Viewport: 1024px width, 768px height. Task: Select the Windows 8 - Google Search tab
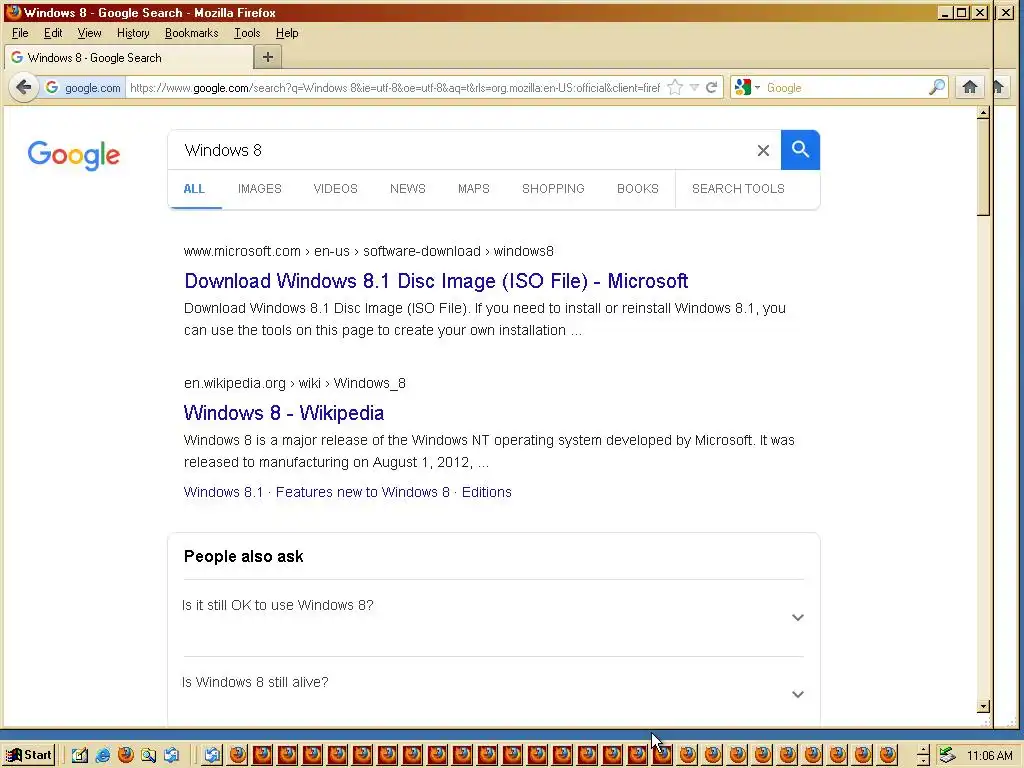pos(129,57)
